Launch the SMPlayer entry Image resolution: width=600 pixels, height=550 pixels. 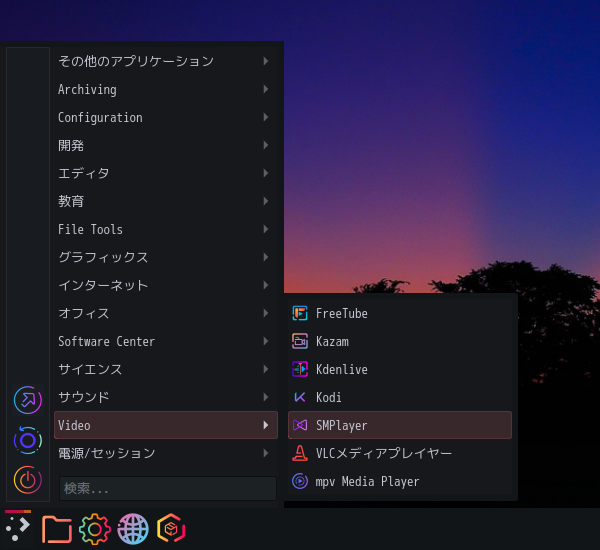pos(399,425)
